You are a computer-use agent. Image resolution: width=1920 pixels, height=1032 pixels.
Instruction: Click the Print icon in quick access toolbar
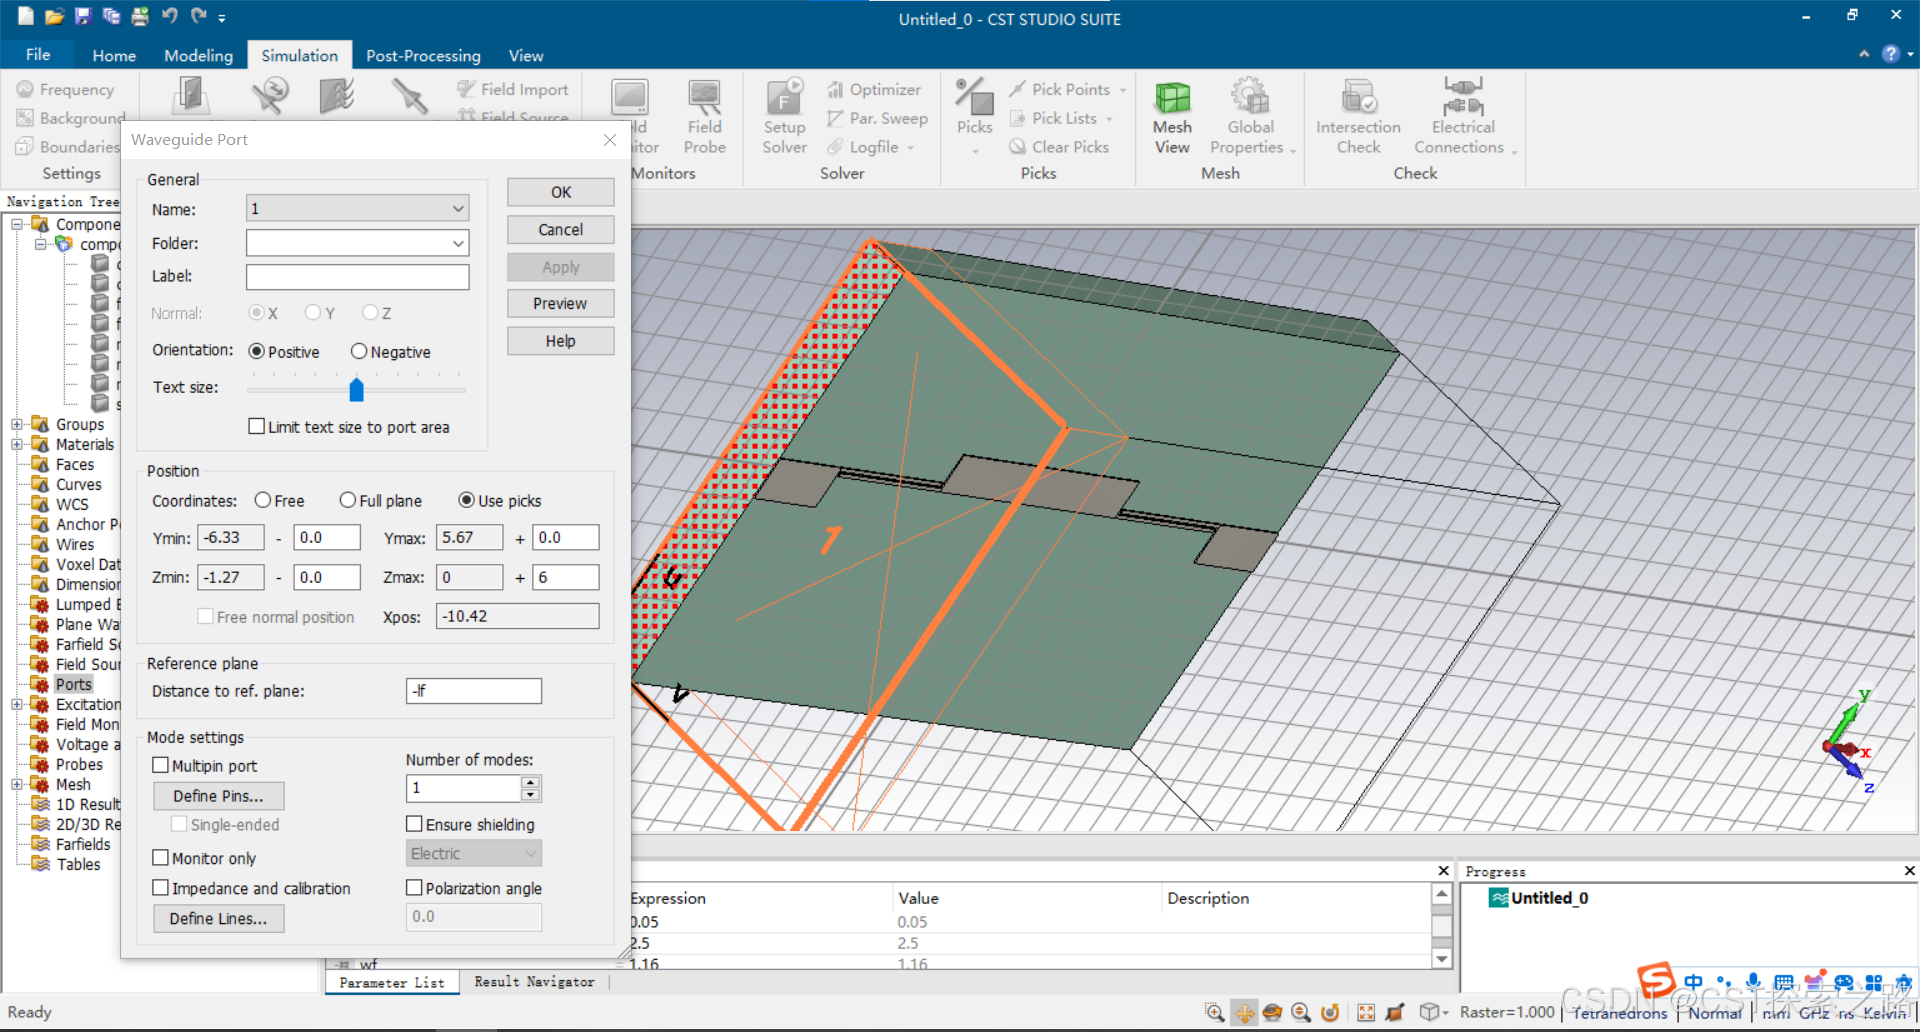(140, 16)
